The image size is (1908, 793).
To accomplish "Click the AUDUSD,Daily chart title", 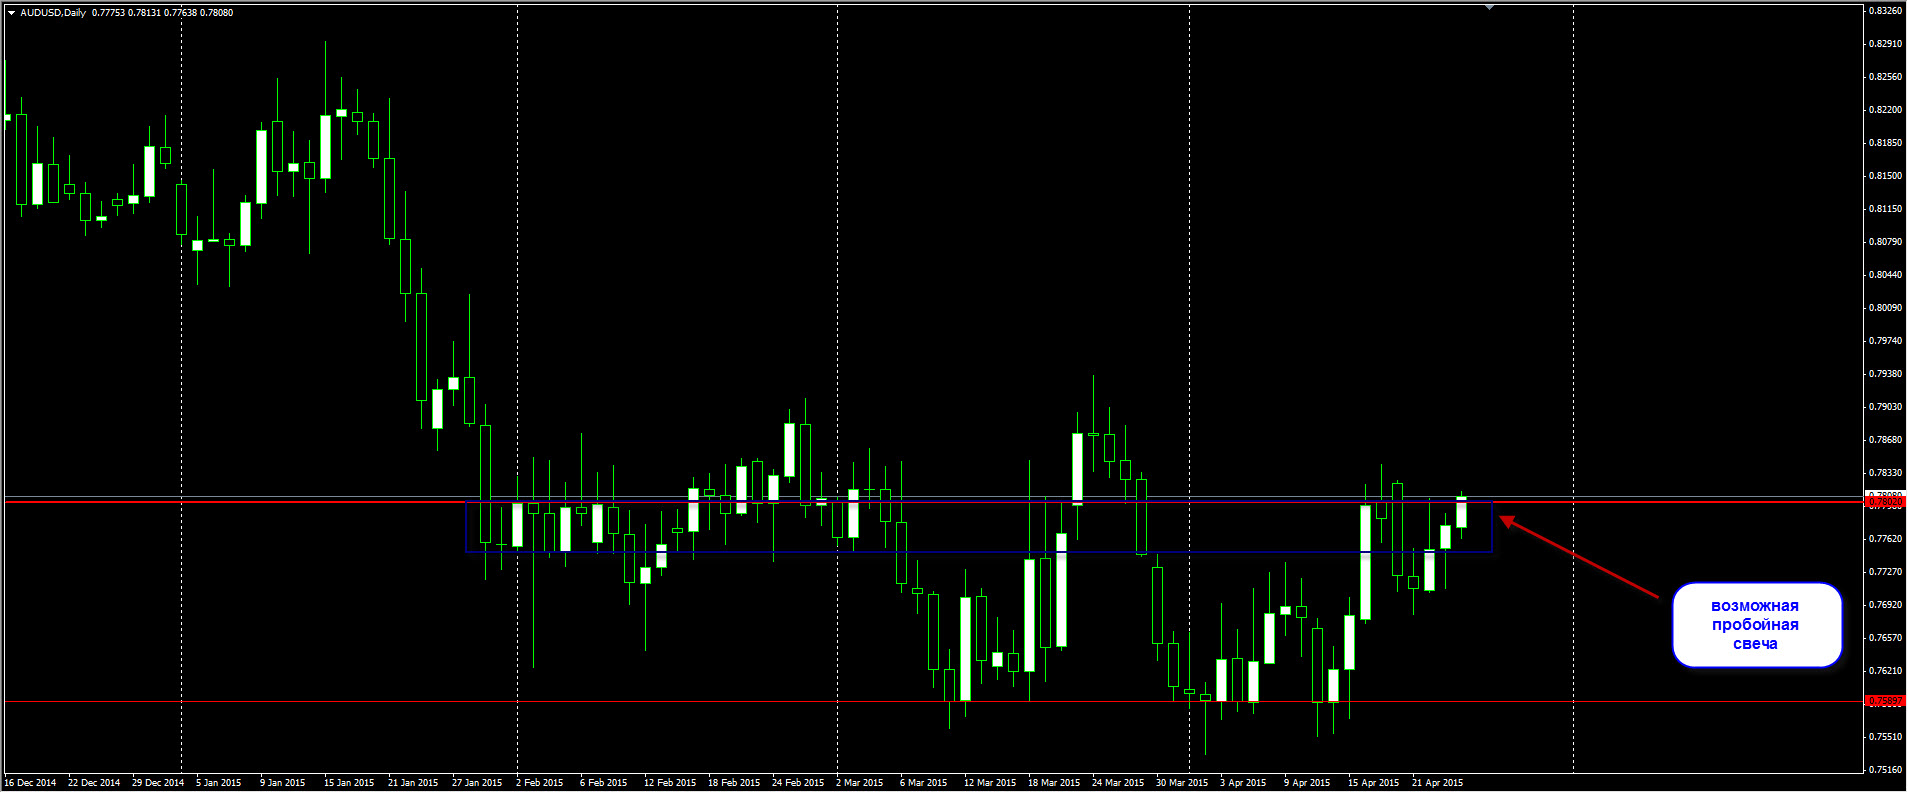I will 53,13.
